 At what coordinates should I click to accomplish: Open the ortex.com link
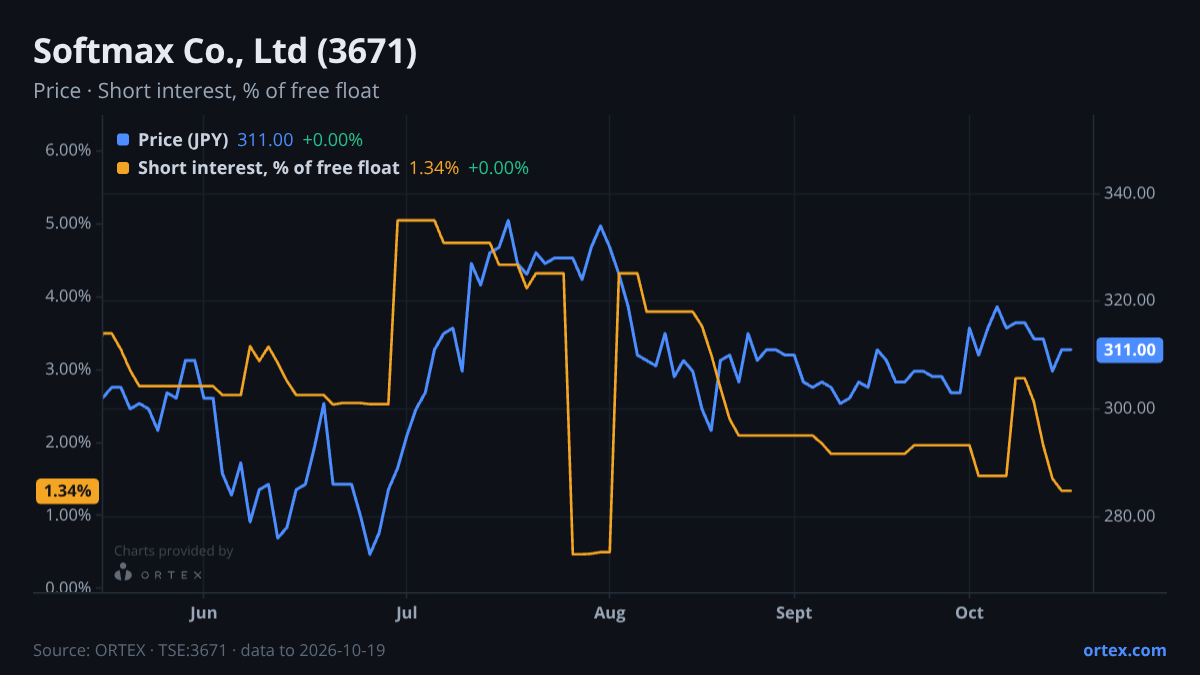click(1124, 650)
